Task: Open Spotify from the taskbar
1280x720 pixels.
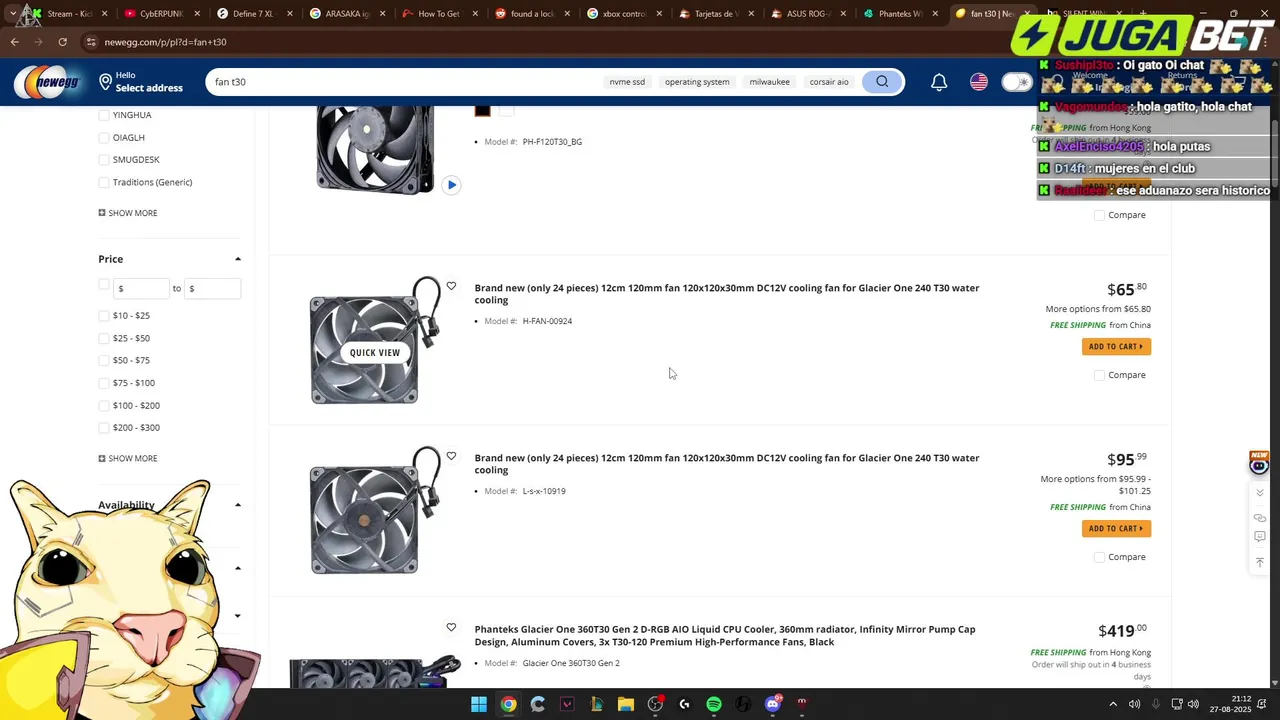Action: pos(713,705)
